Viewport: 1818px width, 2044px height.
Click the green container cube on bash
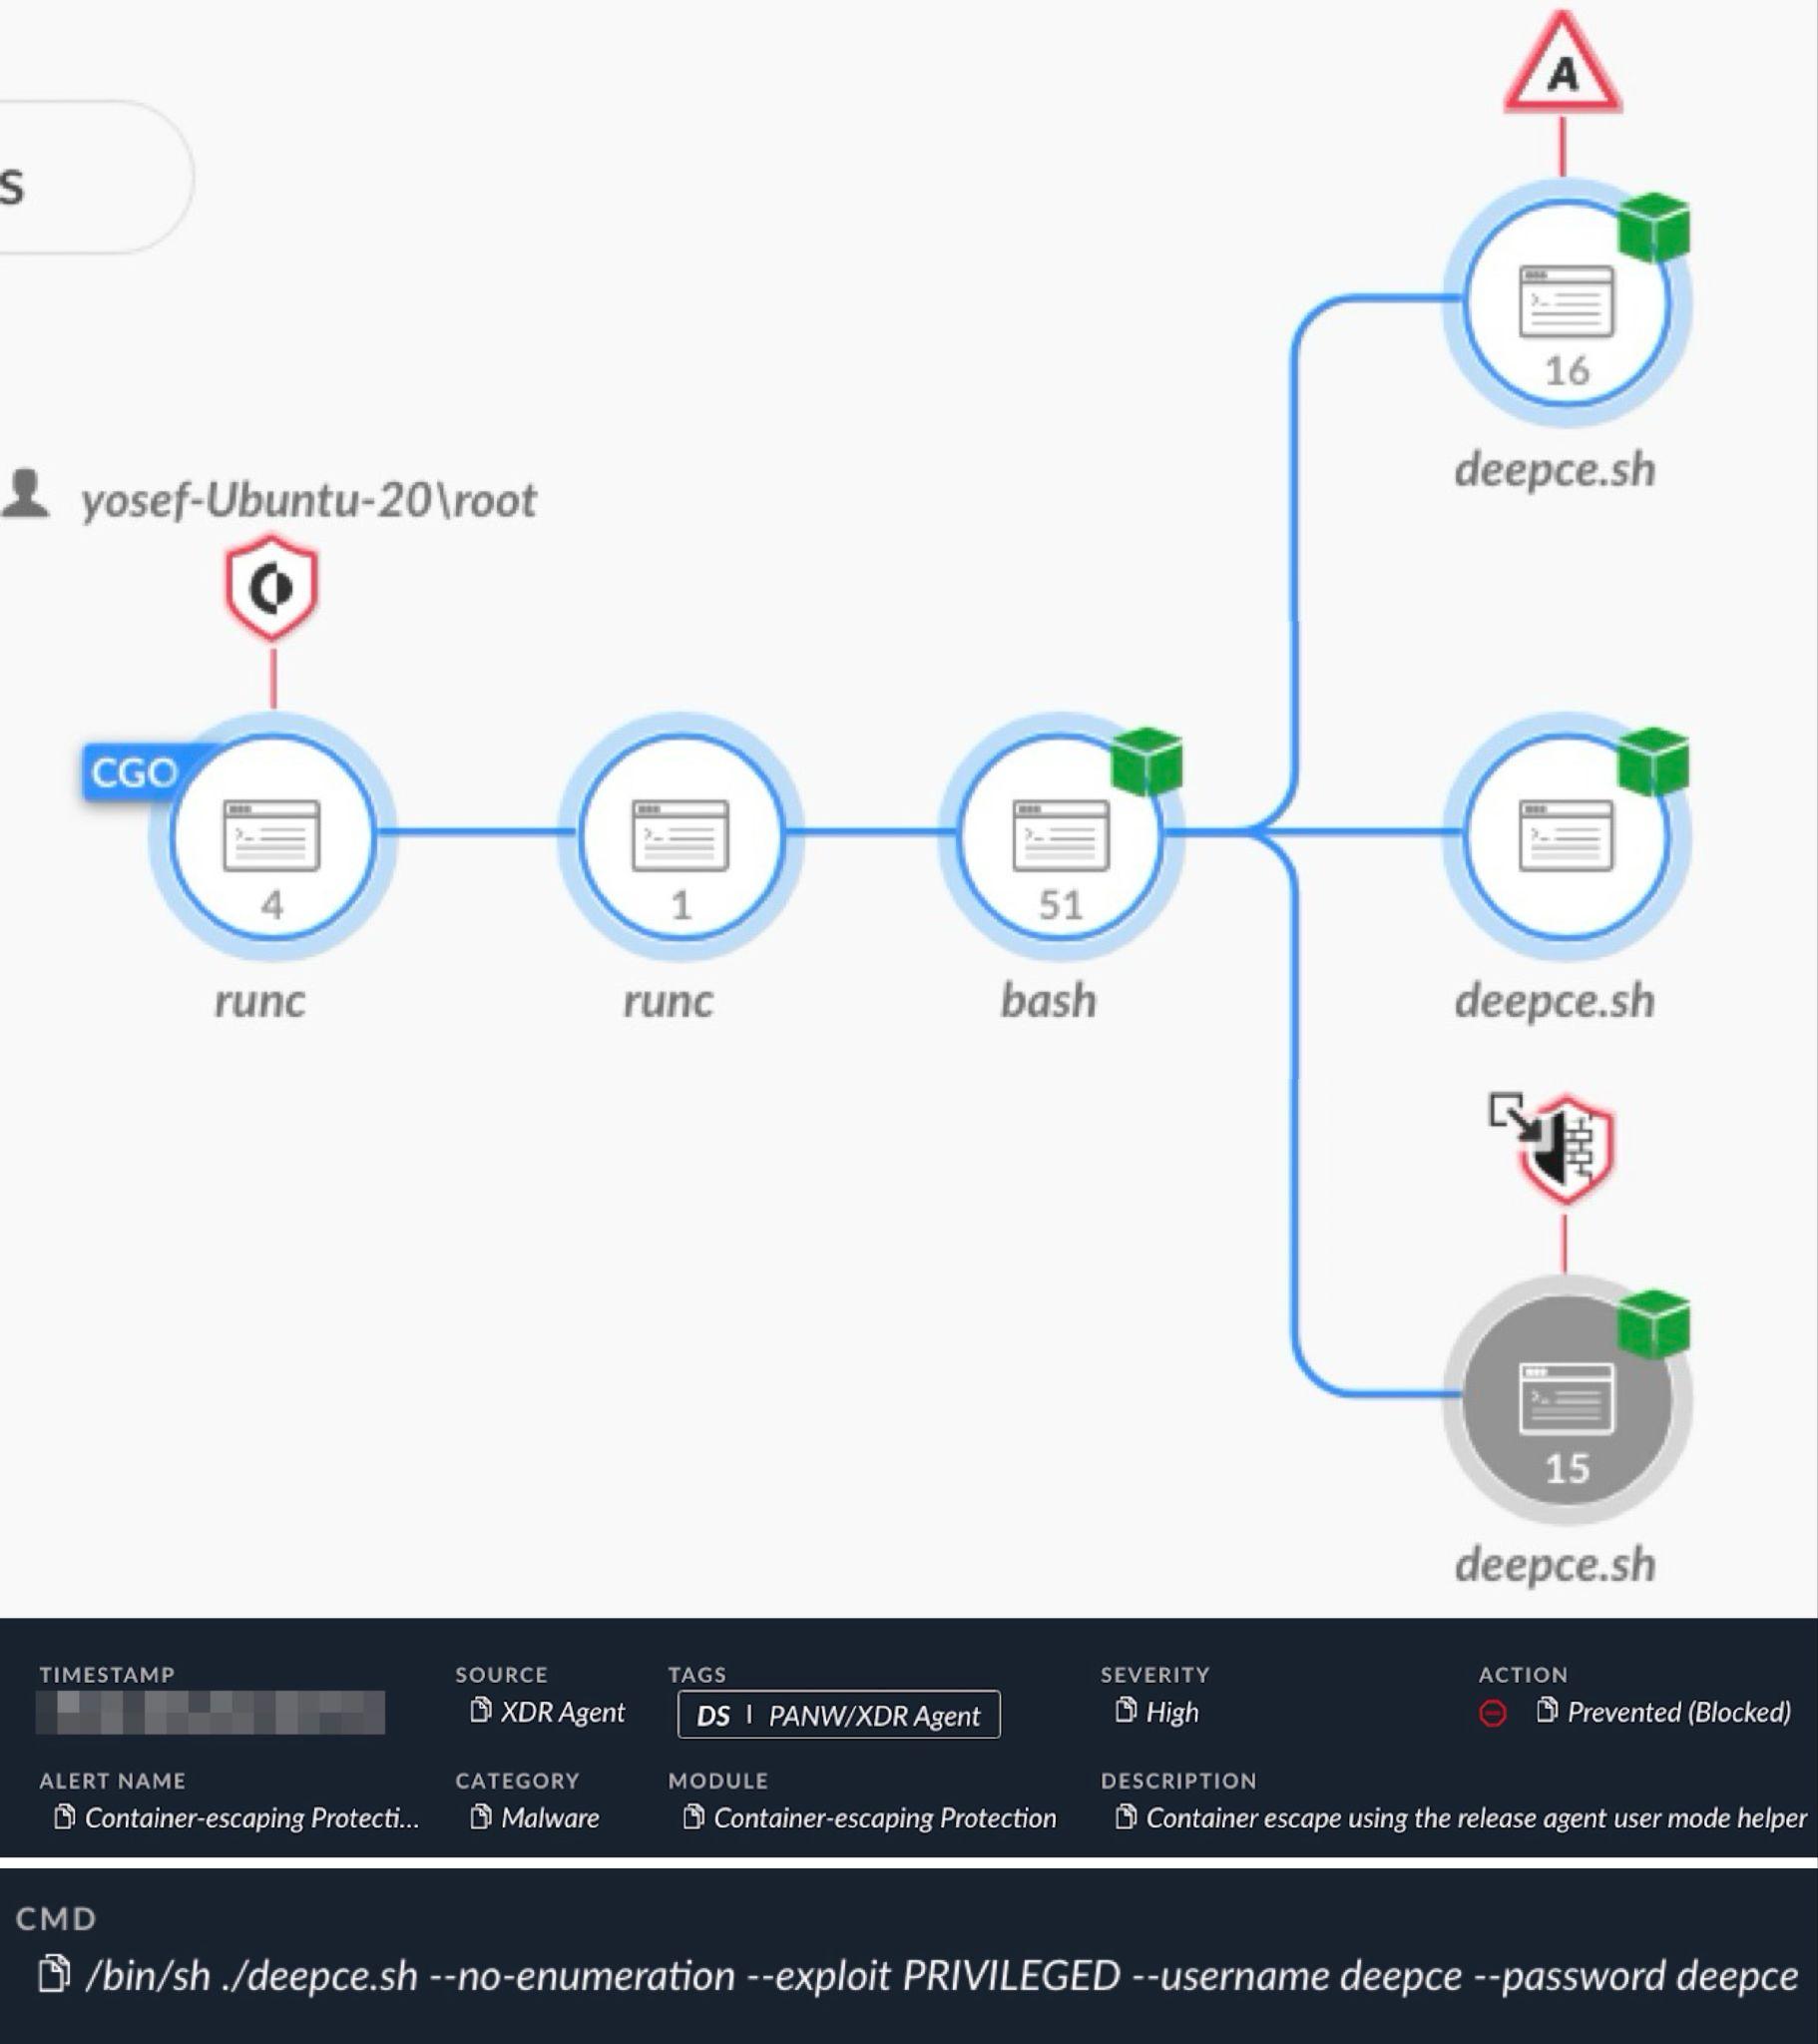[1147, 761]
